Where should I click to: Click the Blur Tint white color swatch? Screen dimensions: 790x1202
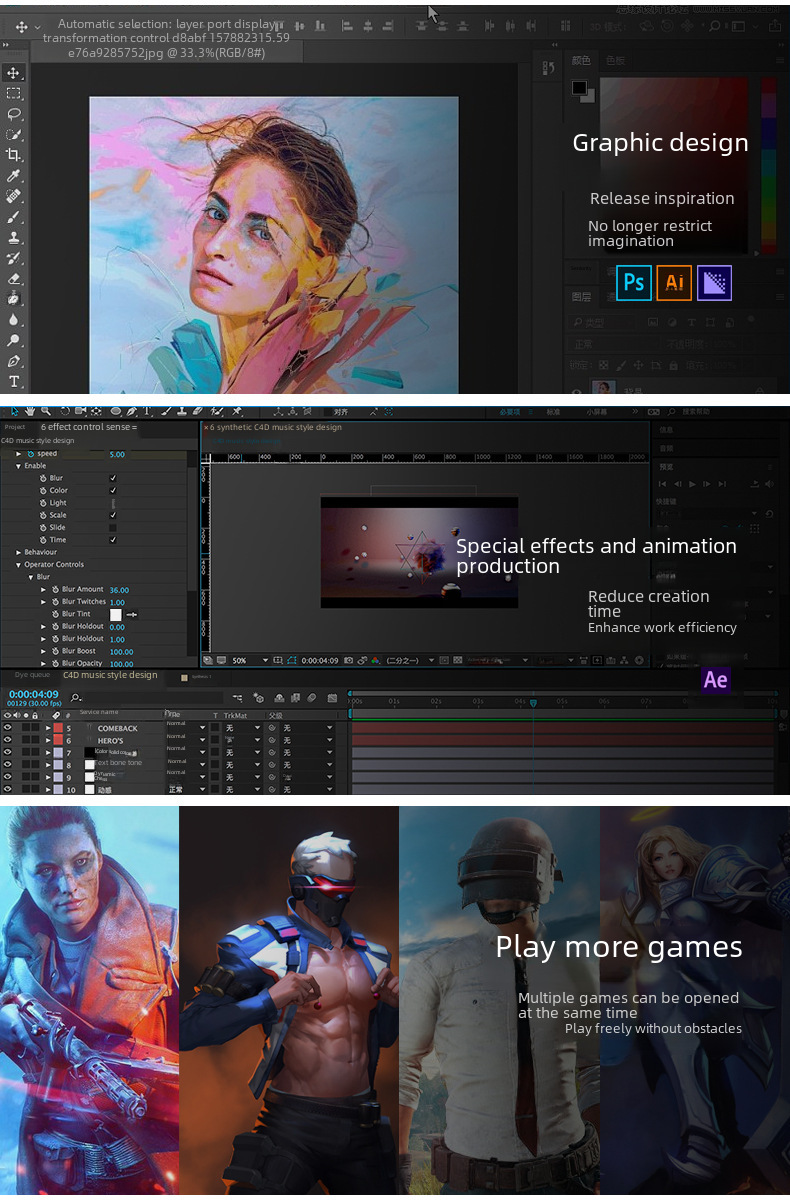pos(115,614)
